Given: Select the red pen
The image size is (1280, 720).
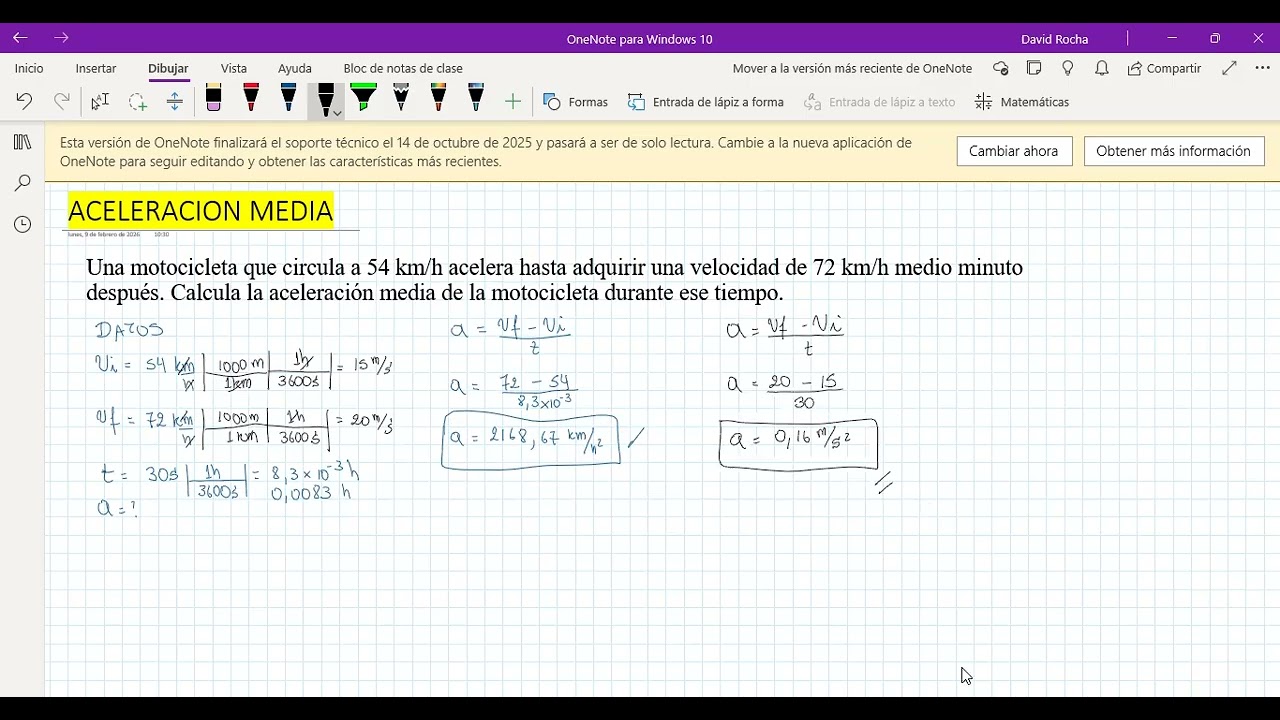Looking at the screenshot, I should [251, 98].
